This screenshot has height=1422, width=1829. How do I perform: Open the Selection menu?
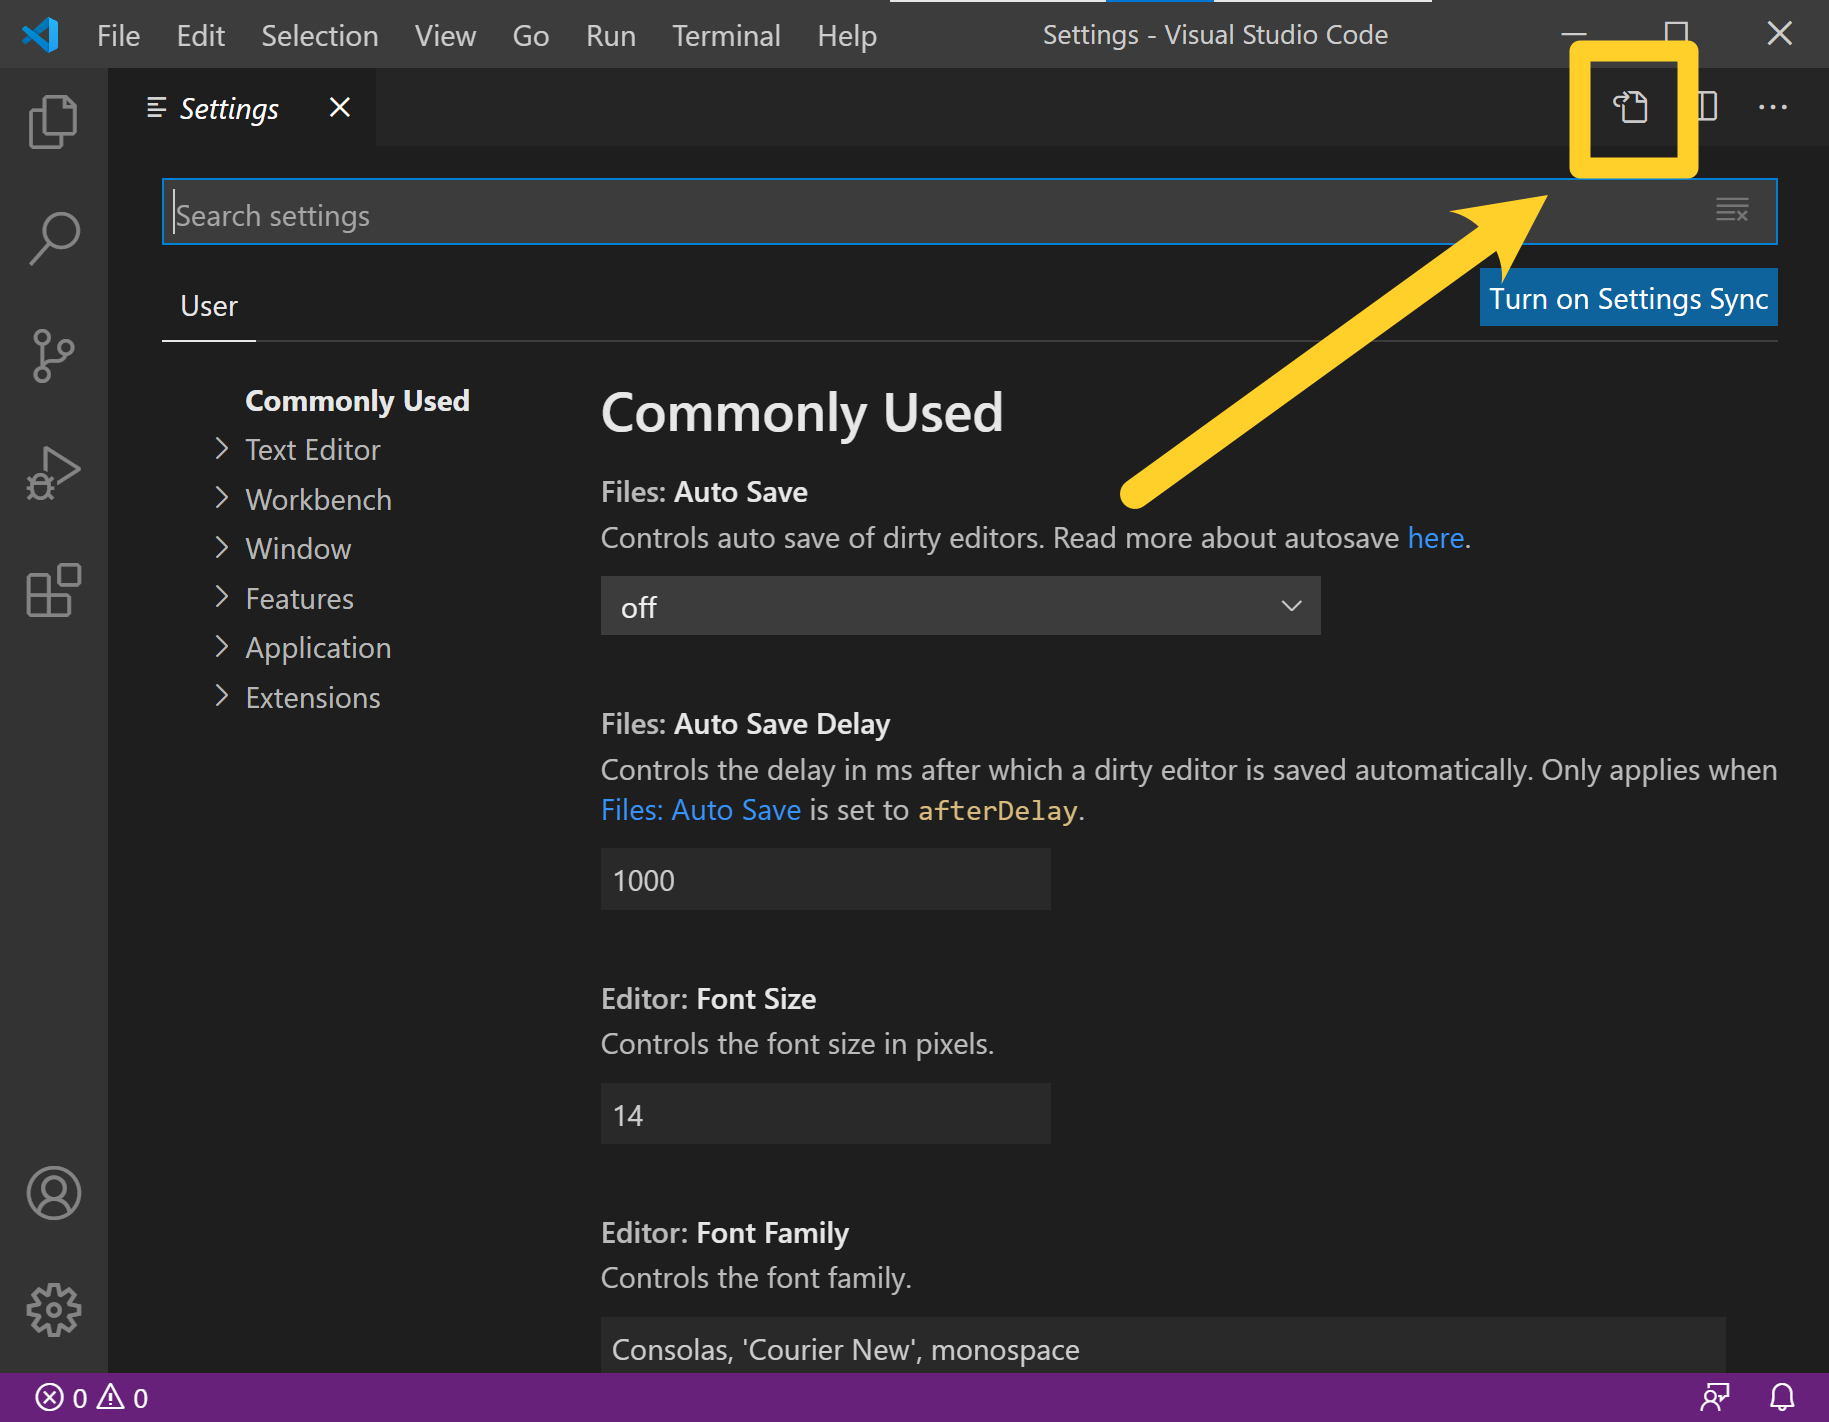coord(320,35)
